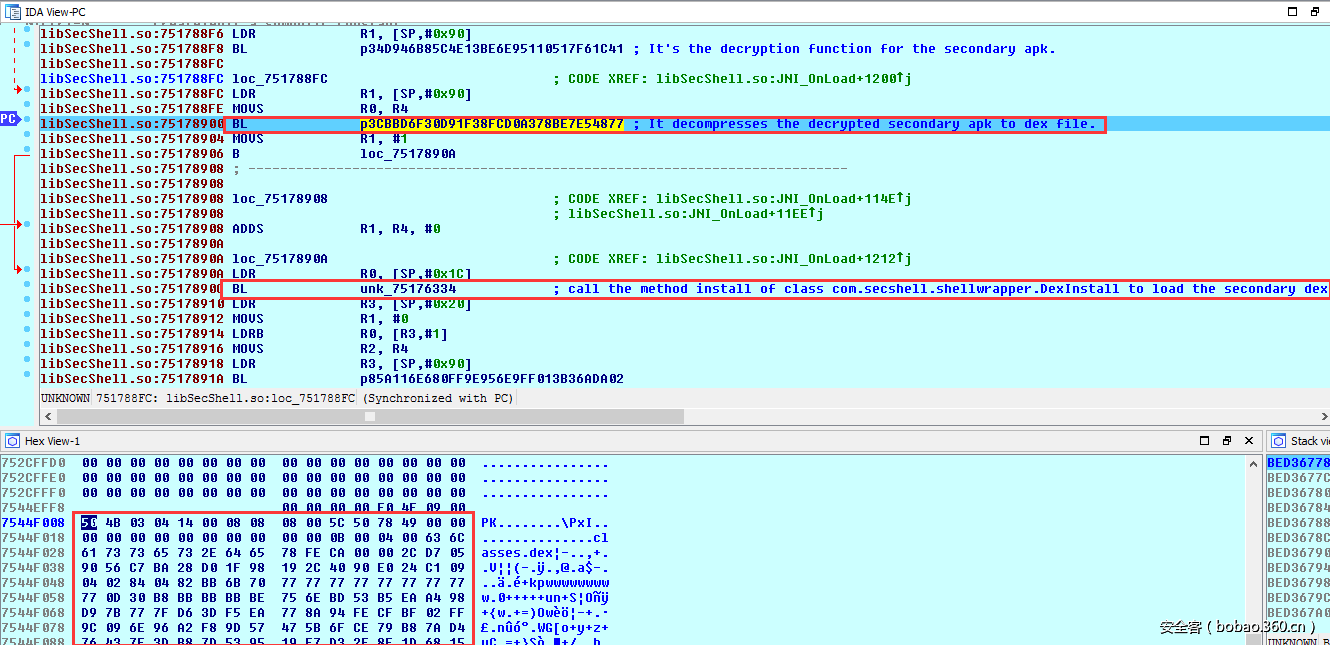Viewport: 1330px width, 645px height.
Task: Click the blue PC arrow marker
Action: 9,119
